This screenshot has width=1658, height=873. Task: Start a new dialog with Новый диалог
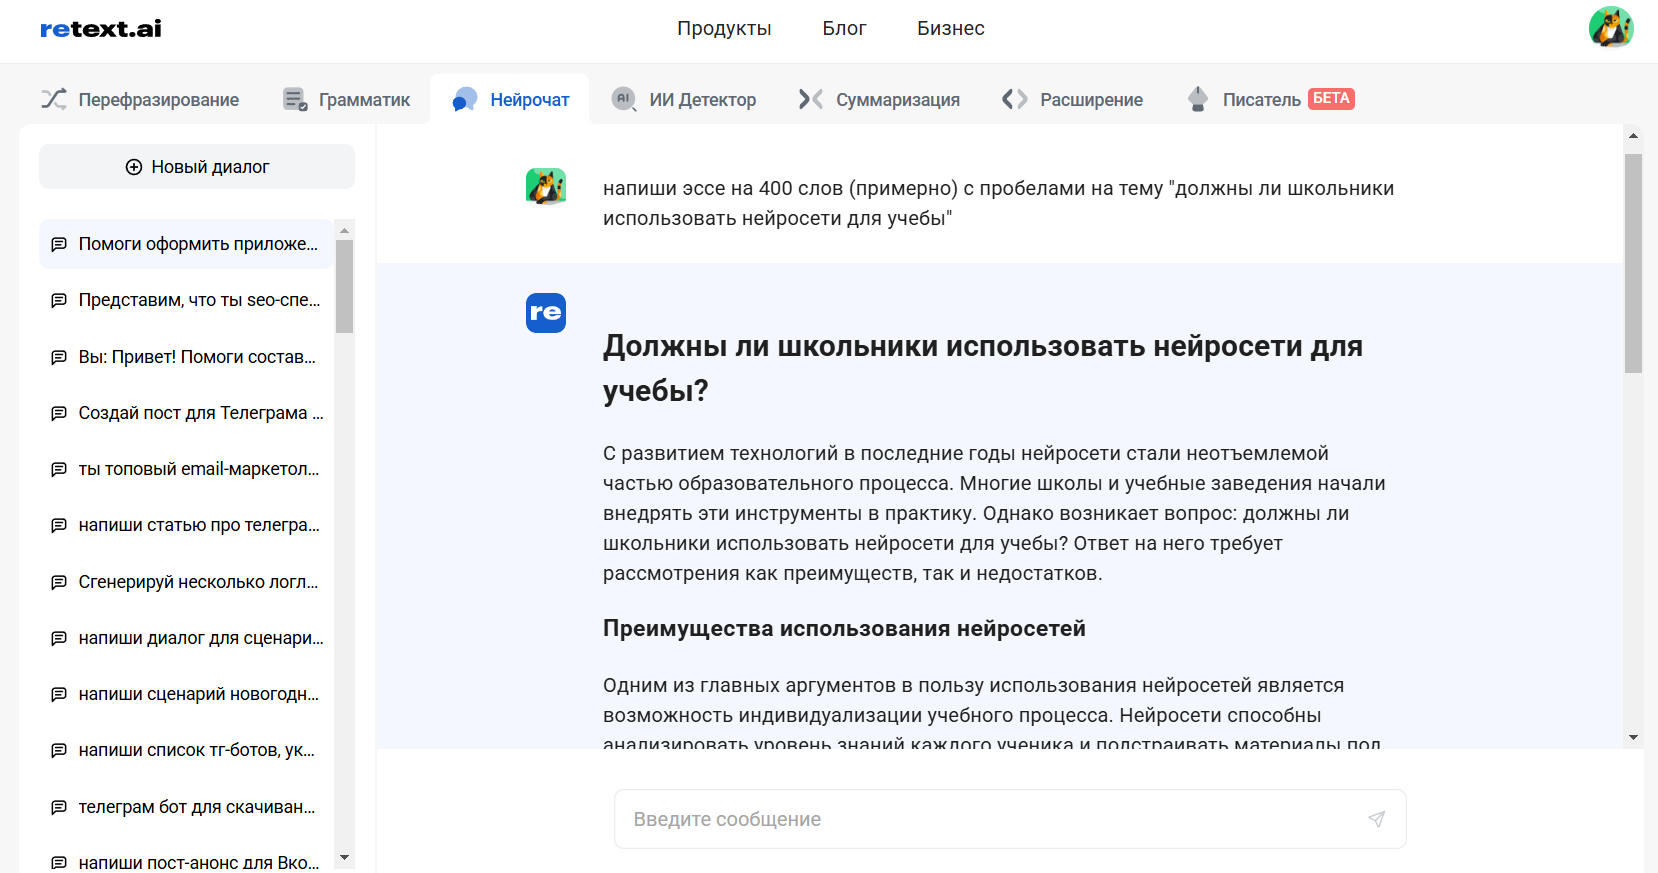(x=197, y=167)
